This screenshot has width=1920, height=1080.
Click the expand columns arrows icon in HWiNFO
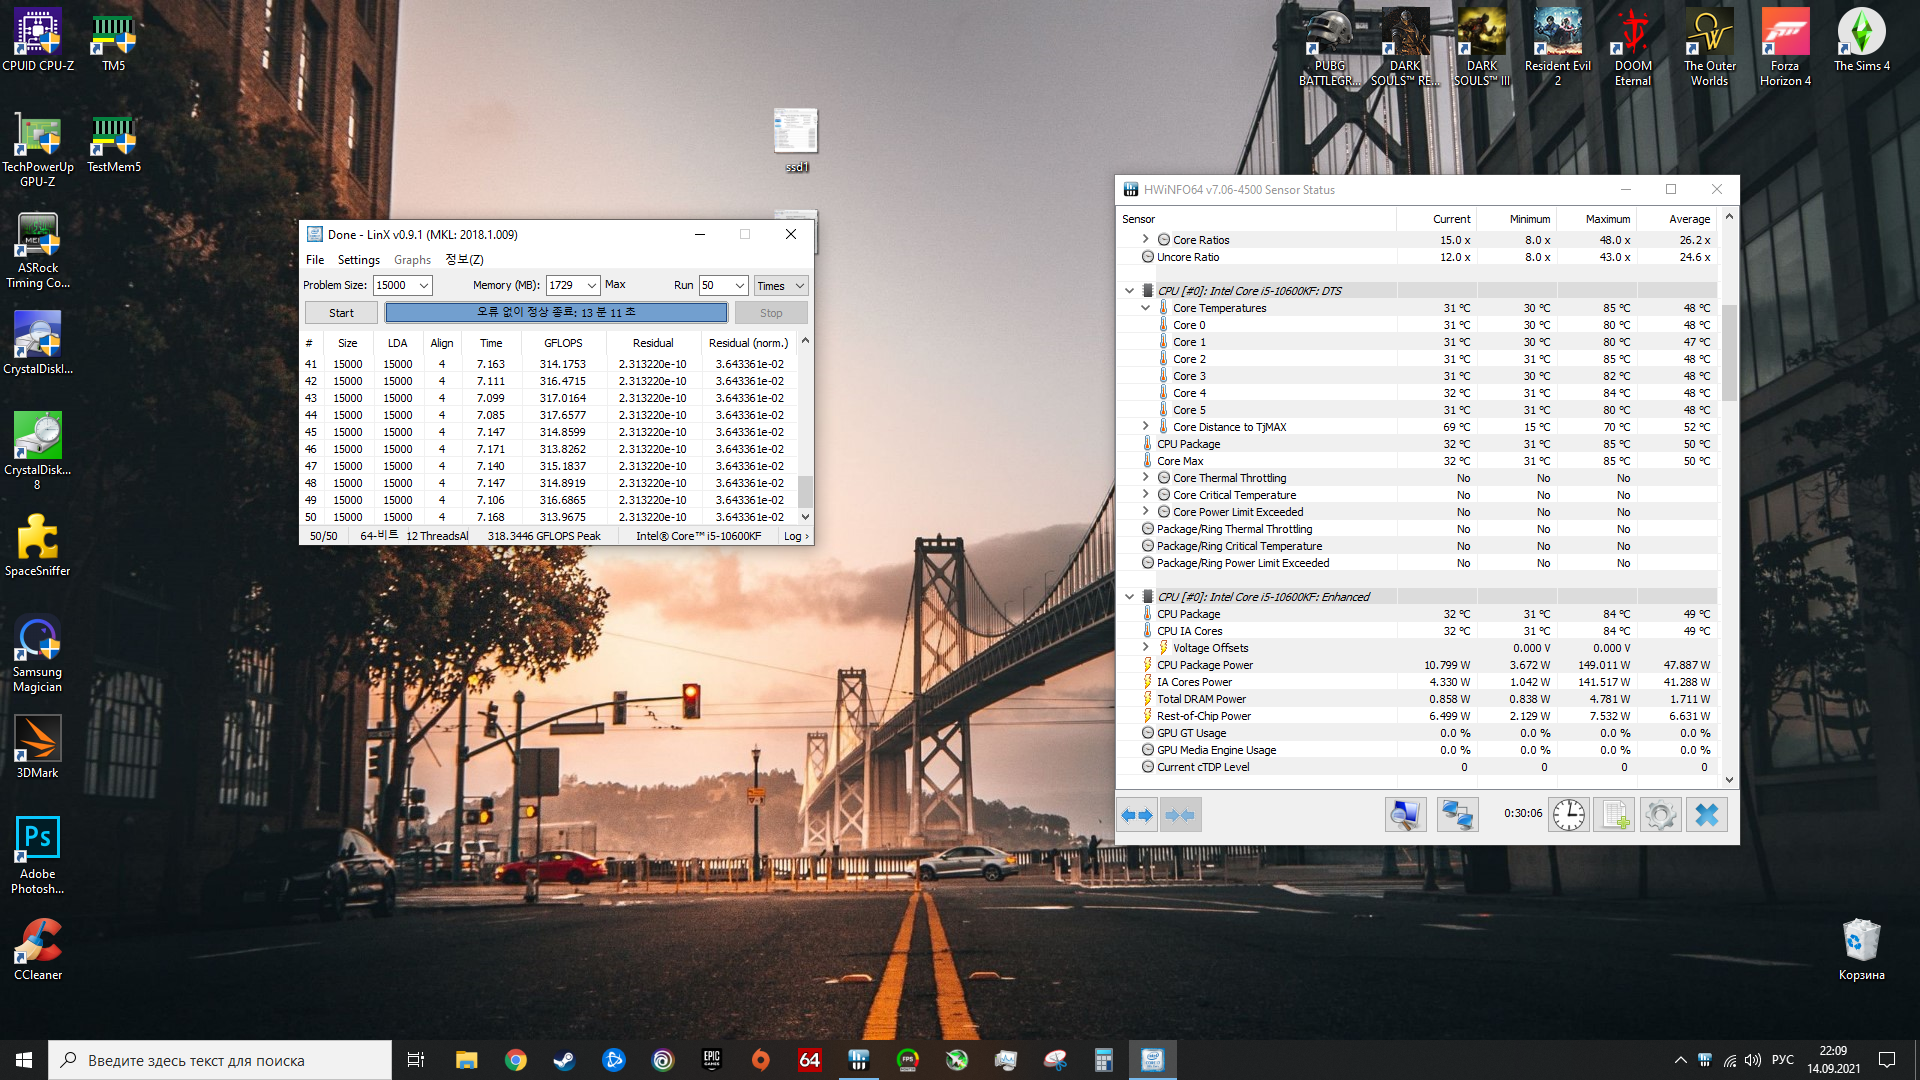tap(1137, 815)
